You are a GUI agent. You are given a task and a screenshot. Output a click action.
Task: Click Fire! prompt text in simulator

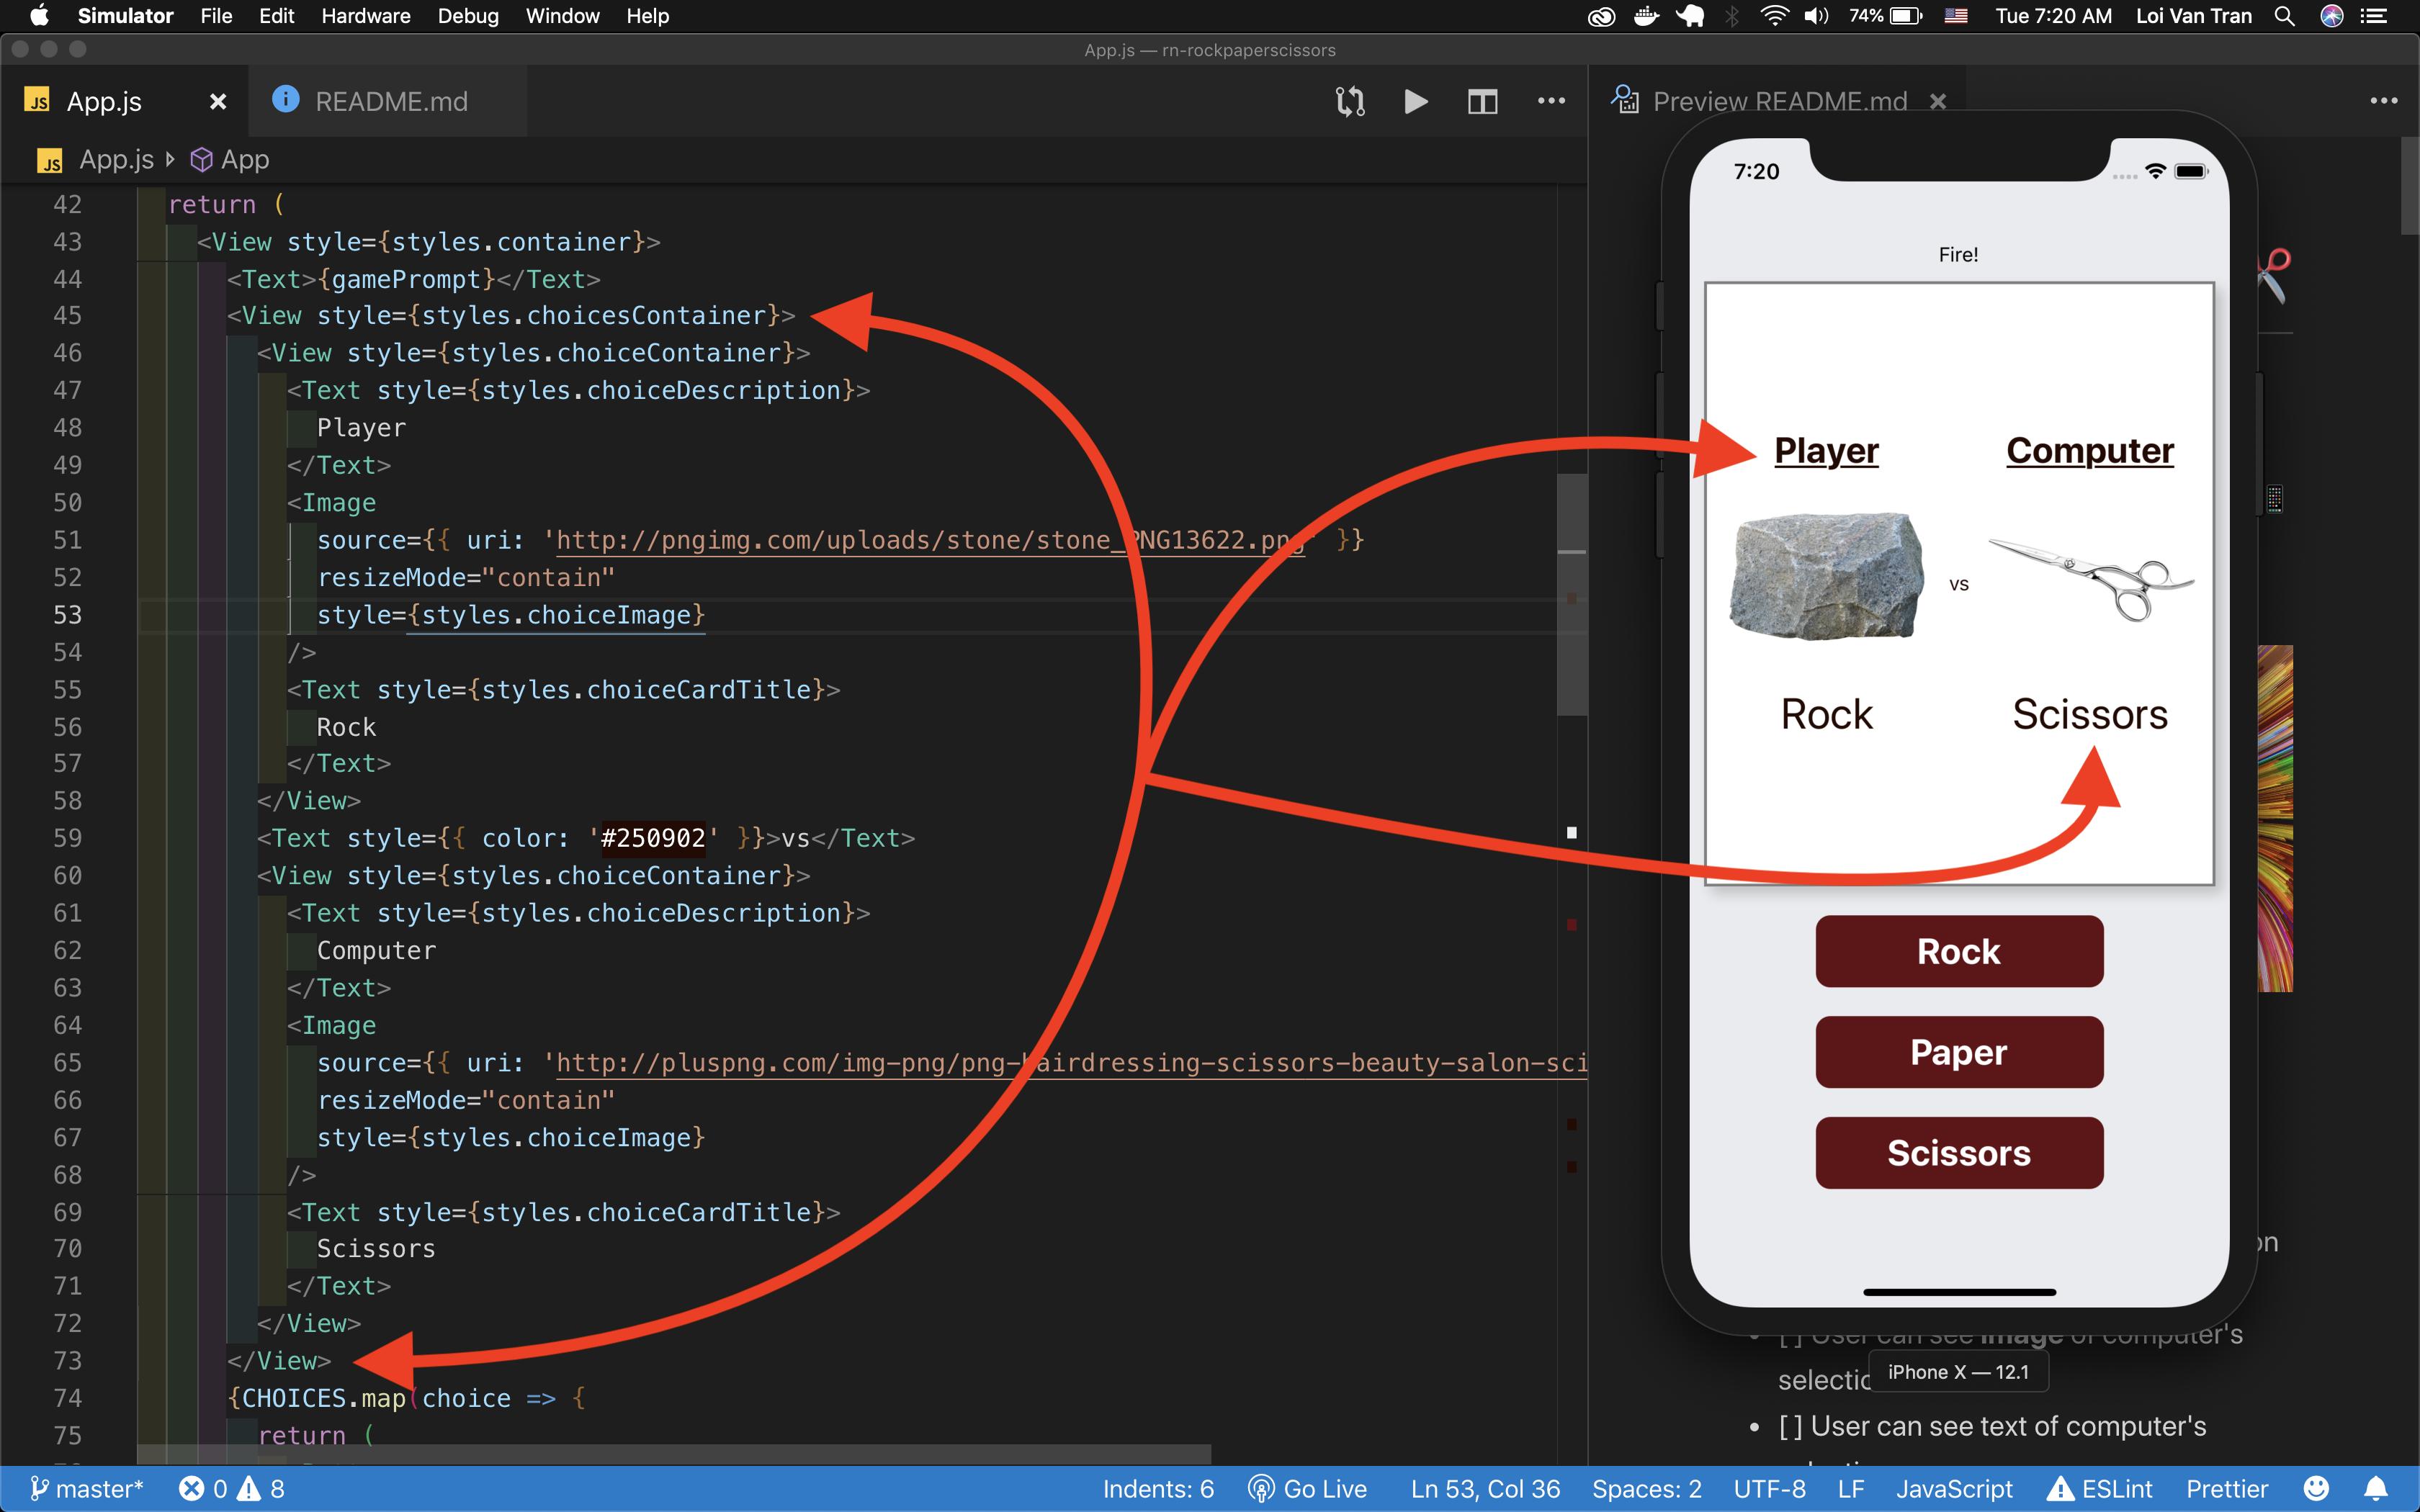click(1958, 255)
